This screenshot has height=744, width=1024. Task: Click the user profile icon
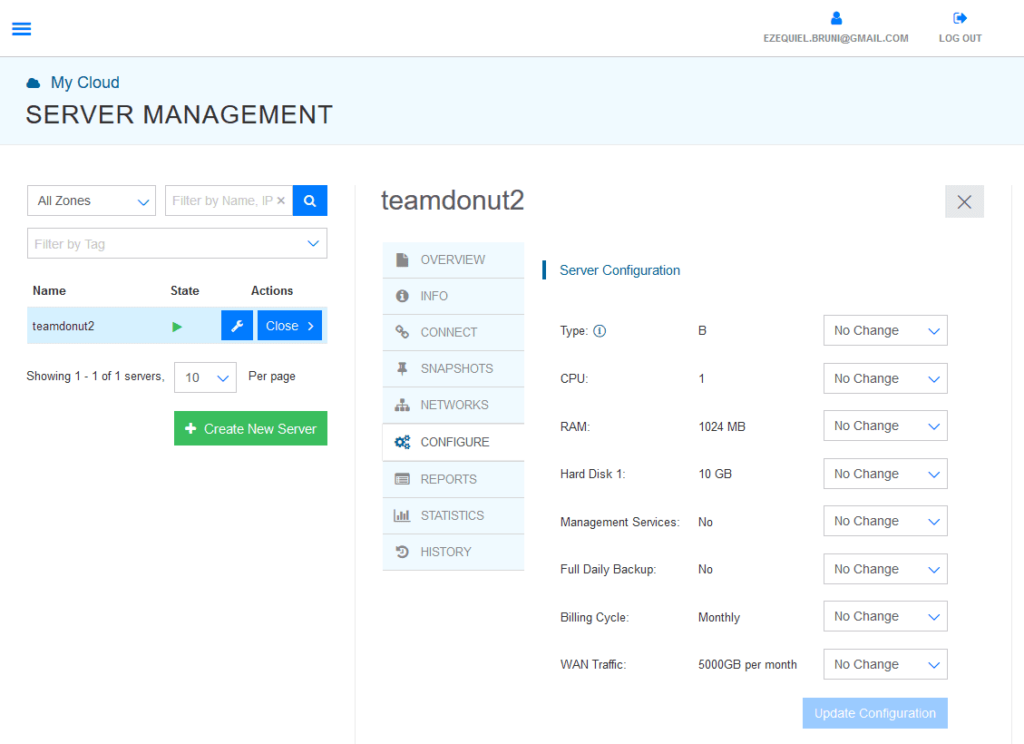tap(836, 18)
